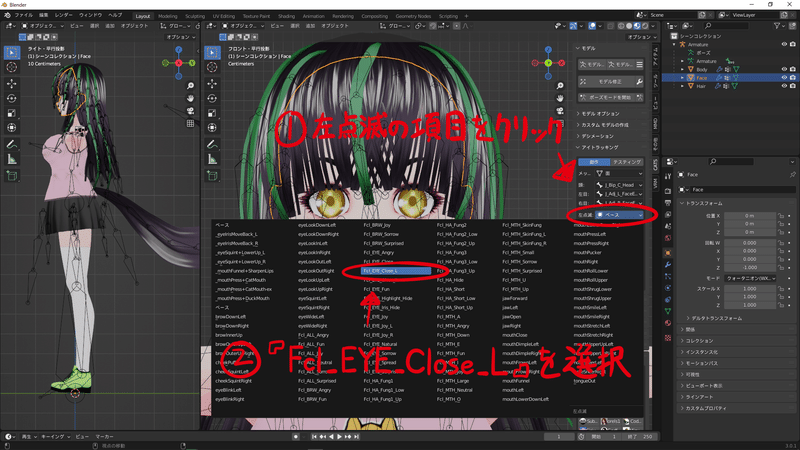Select eyeBlinkLeft in the shape key list
The width and height of the screenshot is (800, 450).
click(229, 390)
